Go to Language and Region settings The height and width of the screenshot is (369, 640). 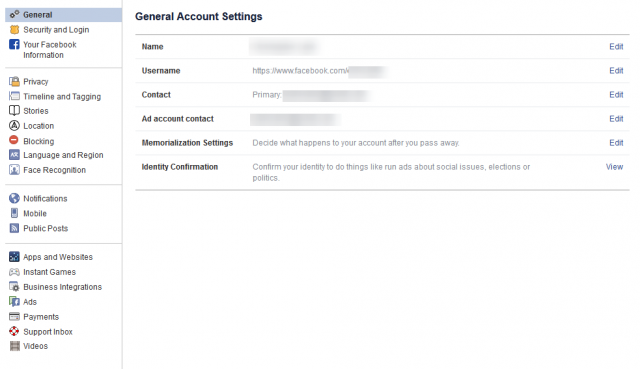pyautogui.click(x=63, y=155)
